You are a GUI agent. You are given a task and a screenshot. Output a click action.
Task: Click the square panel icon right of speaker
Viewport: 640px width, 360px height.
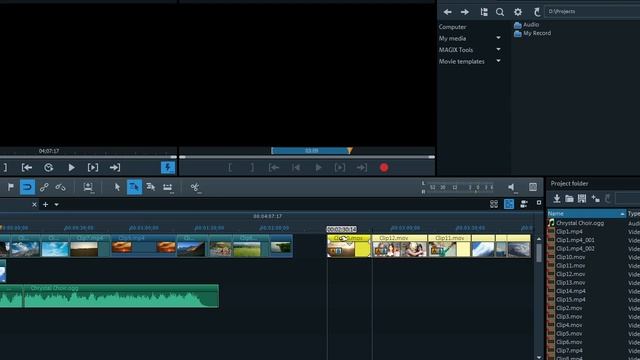(x=533, y=187)
